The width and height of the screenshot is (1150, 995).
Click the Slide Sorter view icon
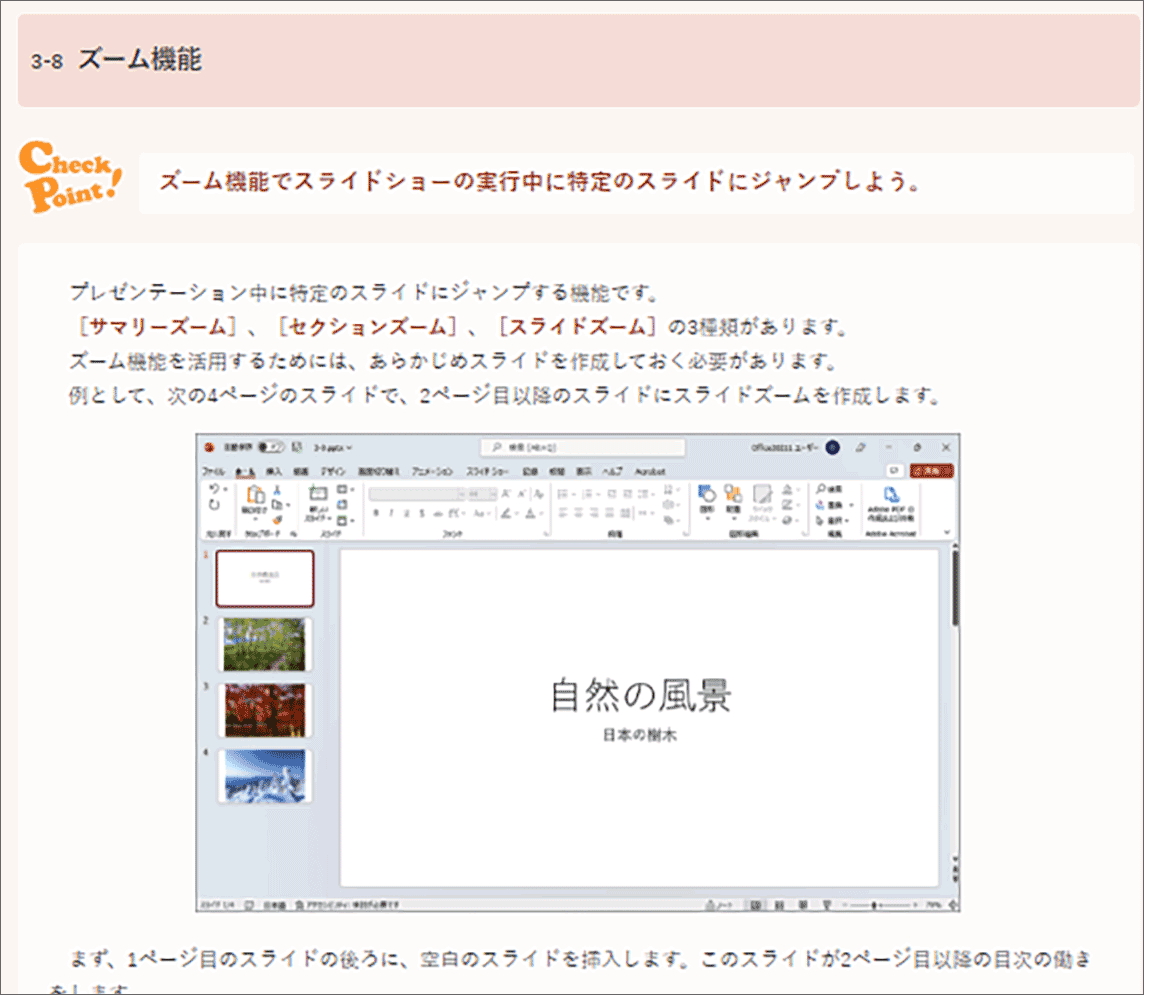click(x=780, y=905)
